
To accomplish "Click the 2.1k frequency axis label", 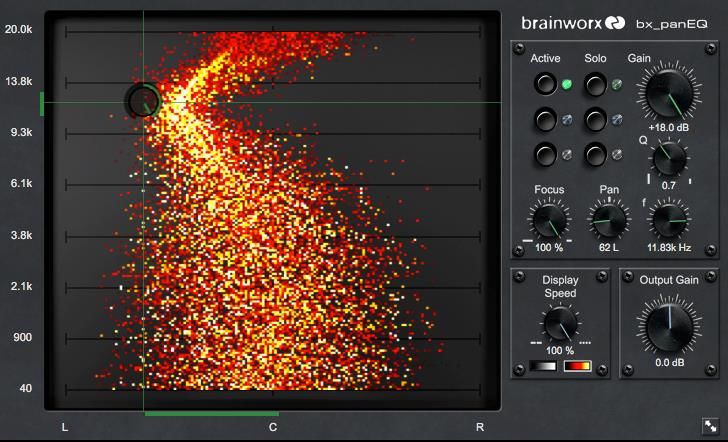I will point(21,286).
